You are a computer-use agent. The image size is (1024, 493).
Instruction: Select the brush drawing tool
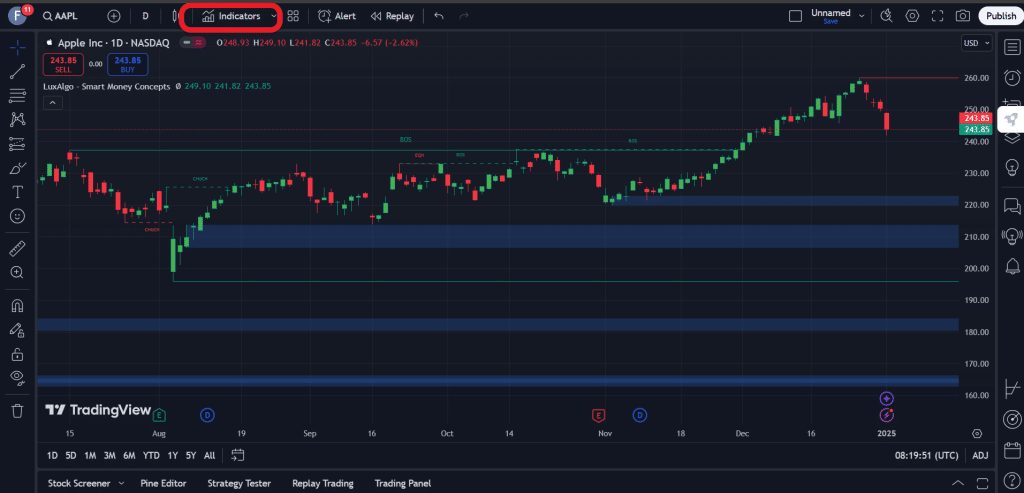[x=18, y=168]
